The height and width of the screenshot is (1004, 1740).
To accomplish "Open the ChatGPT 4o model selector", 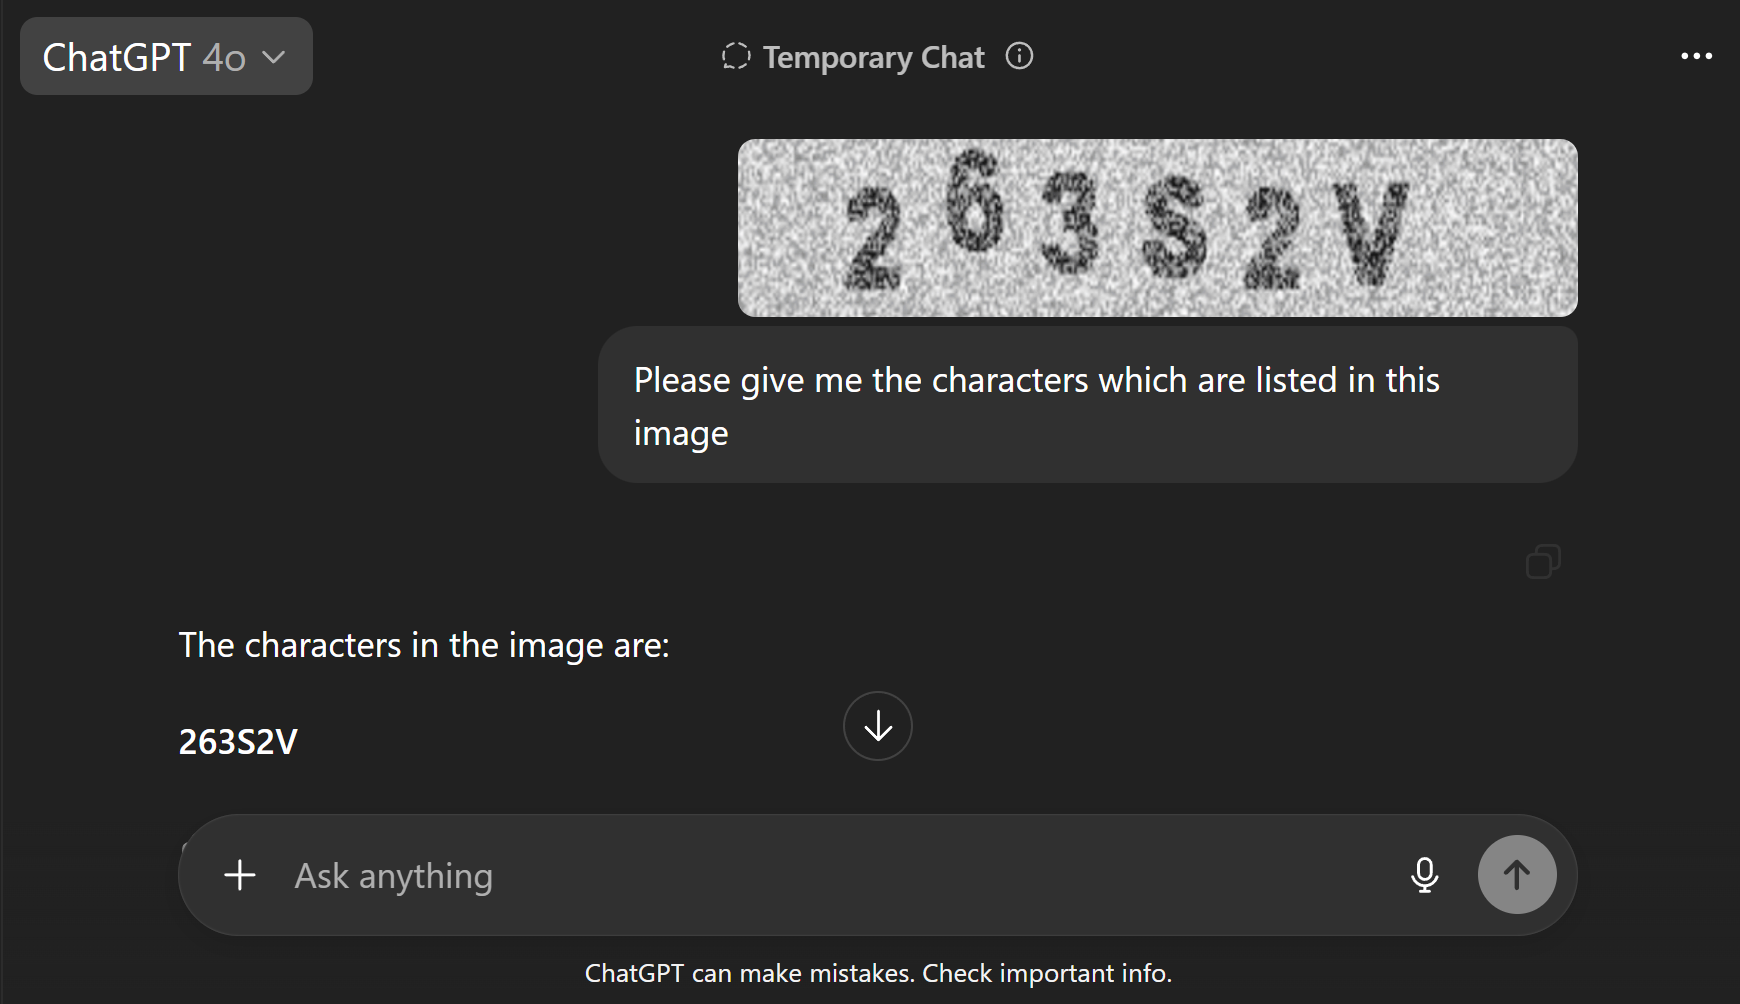I will click(x=166, y=56).
